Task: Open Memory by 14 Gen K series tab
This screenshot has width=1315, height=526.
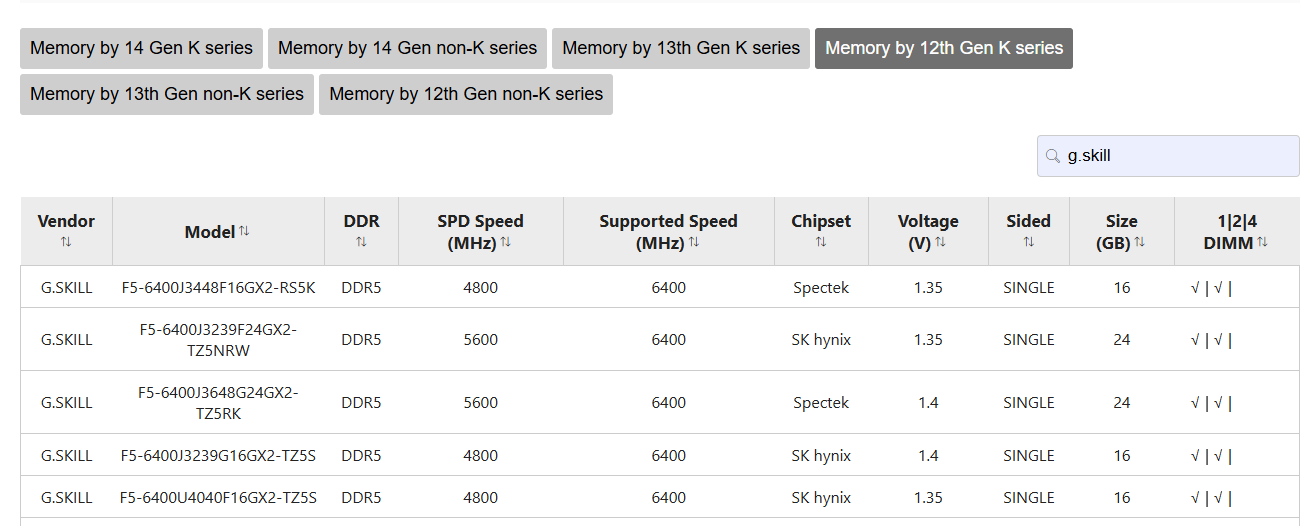Action: pyautogui.click(x=141, y=48)
